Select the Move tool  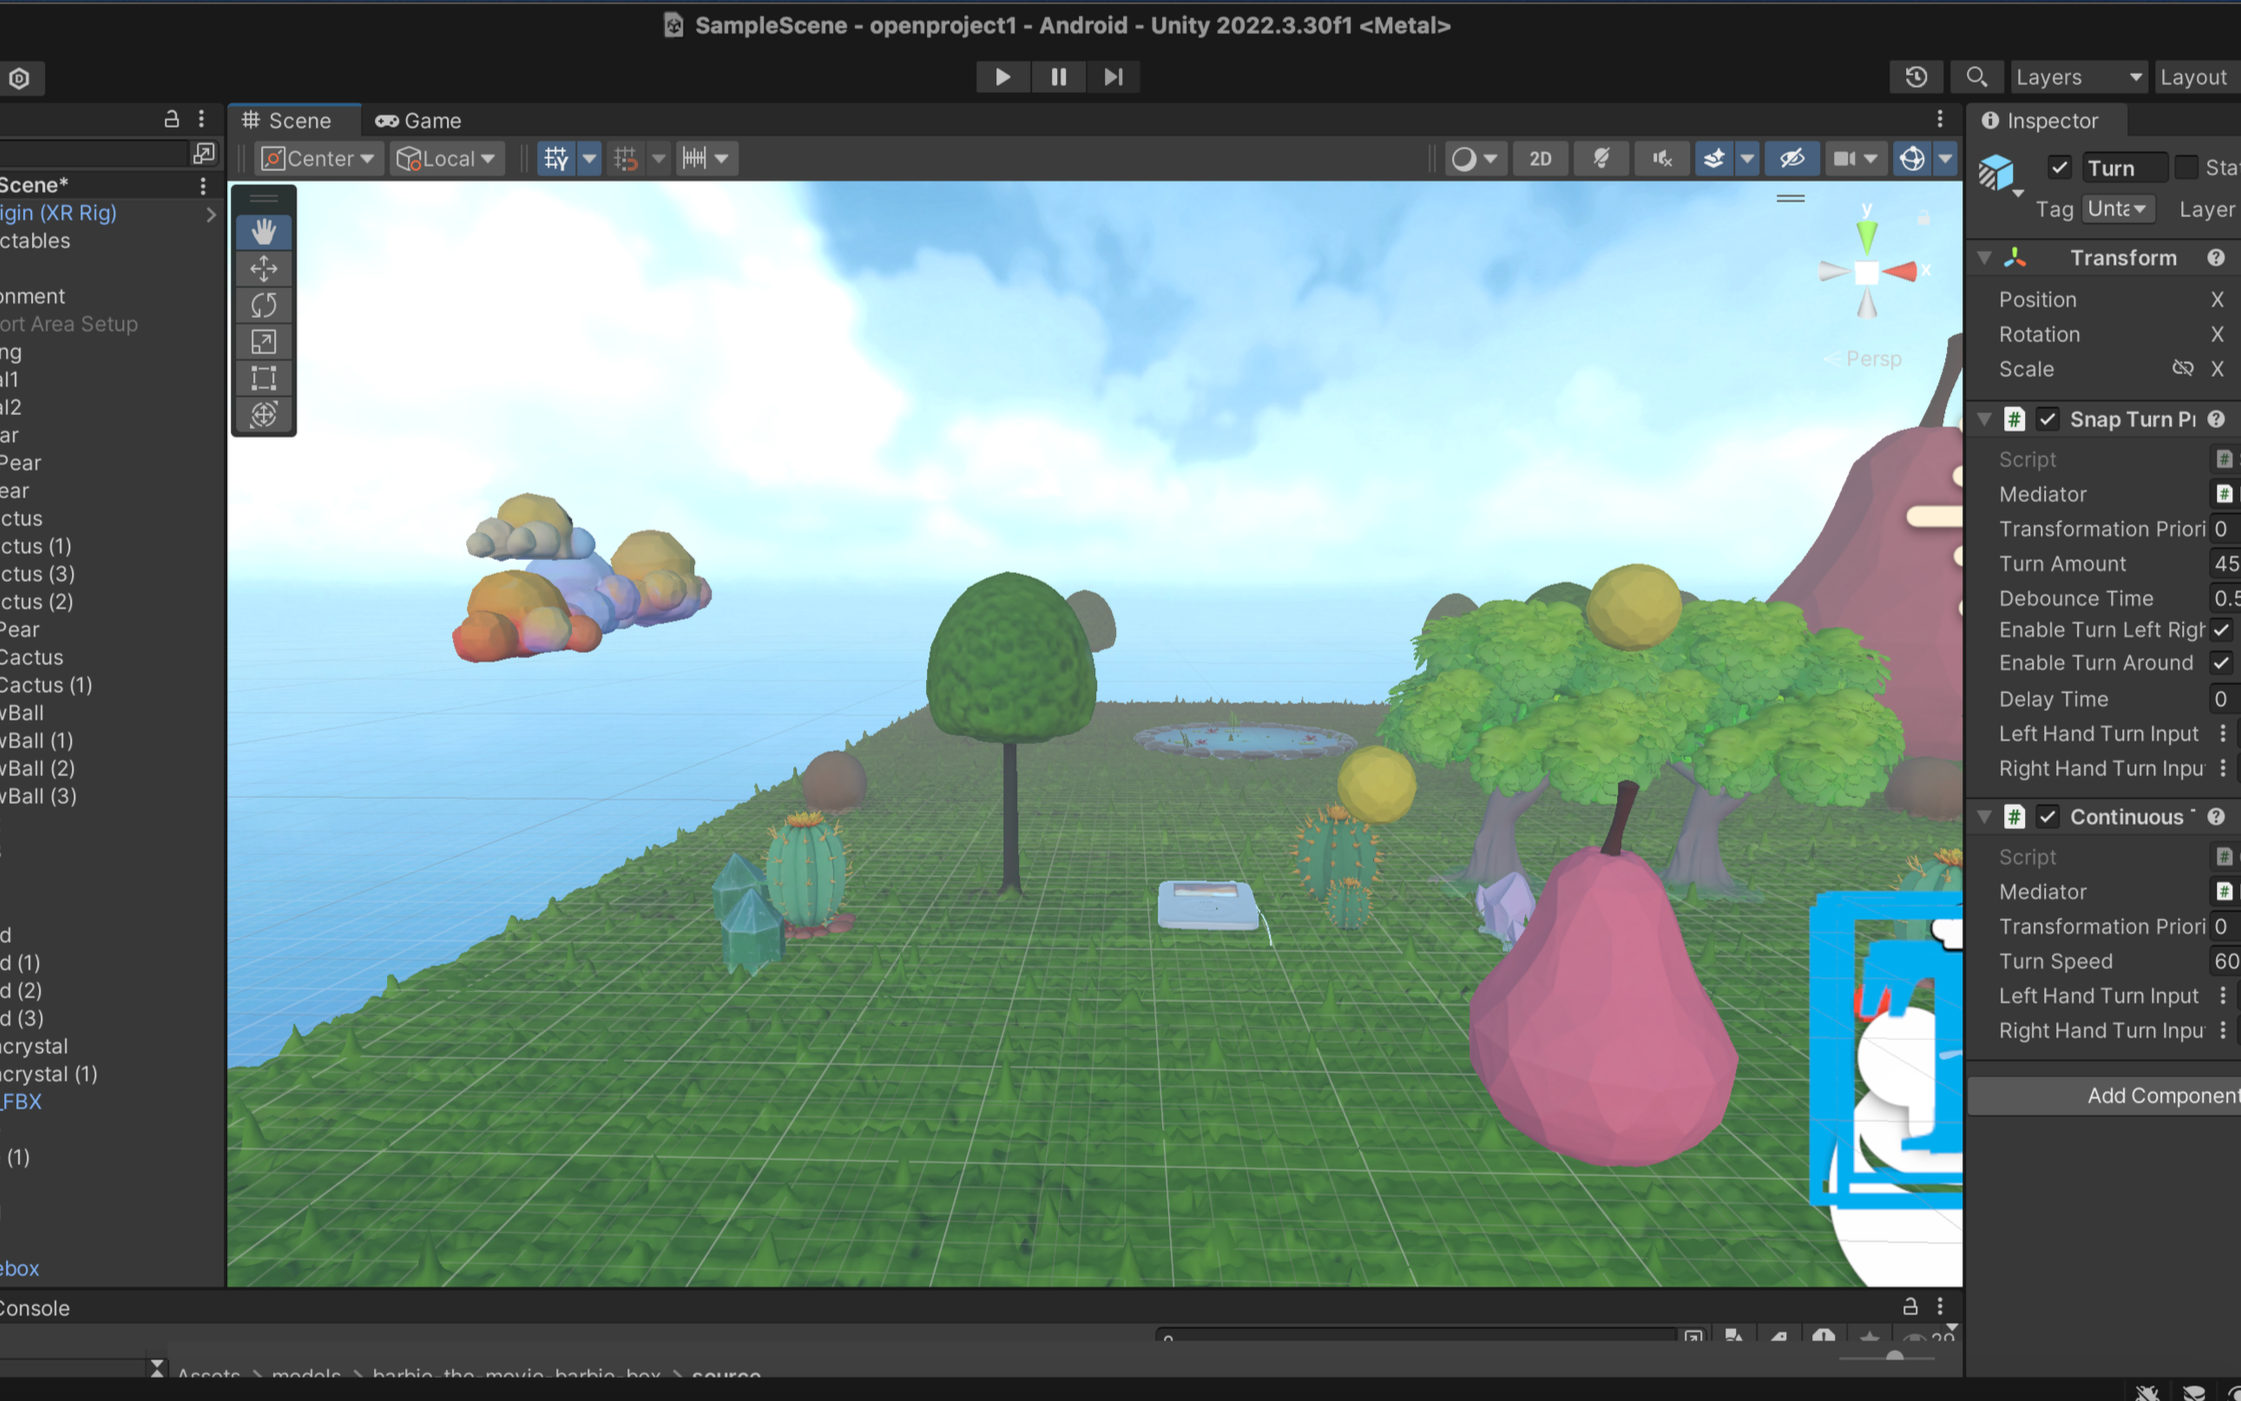(x=264, y=268)
